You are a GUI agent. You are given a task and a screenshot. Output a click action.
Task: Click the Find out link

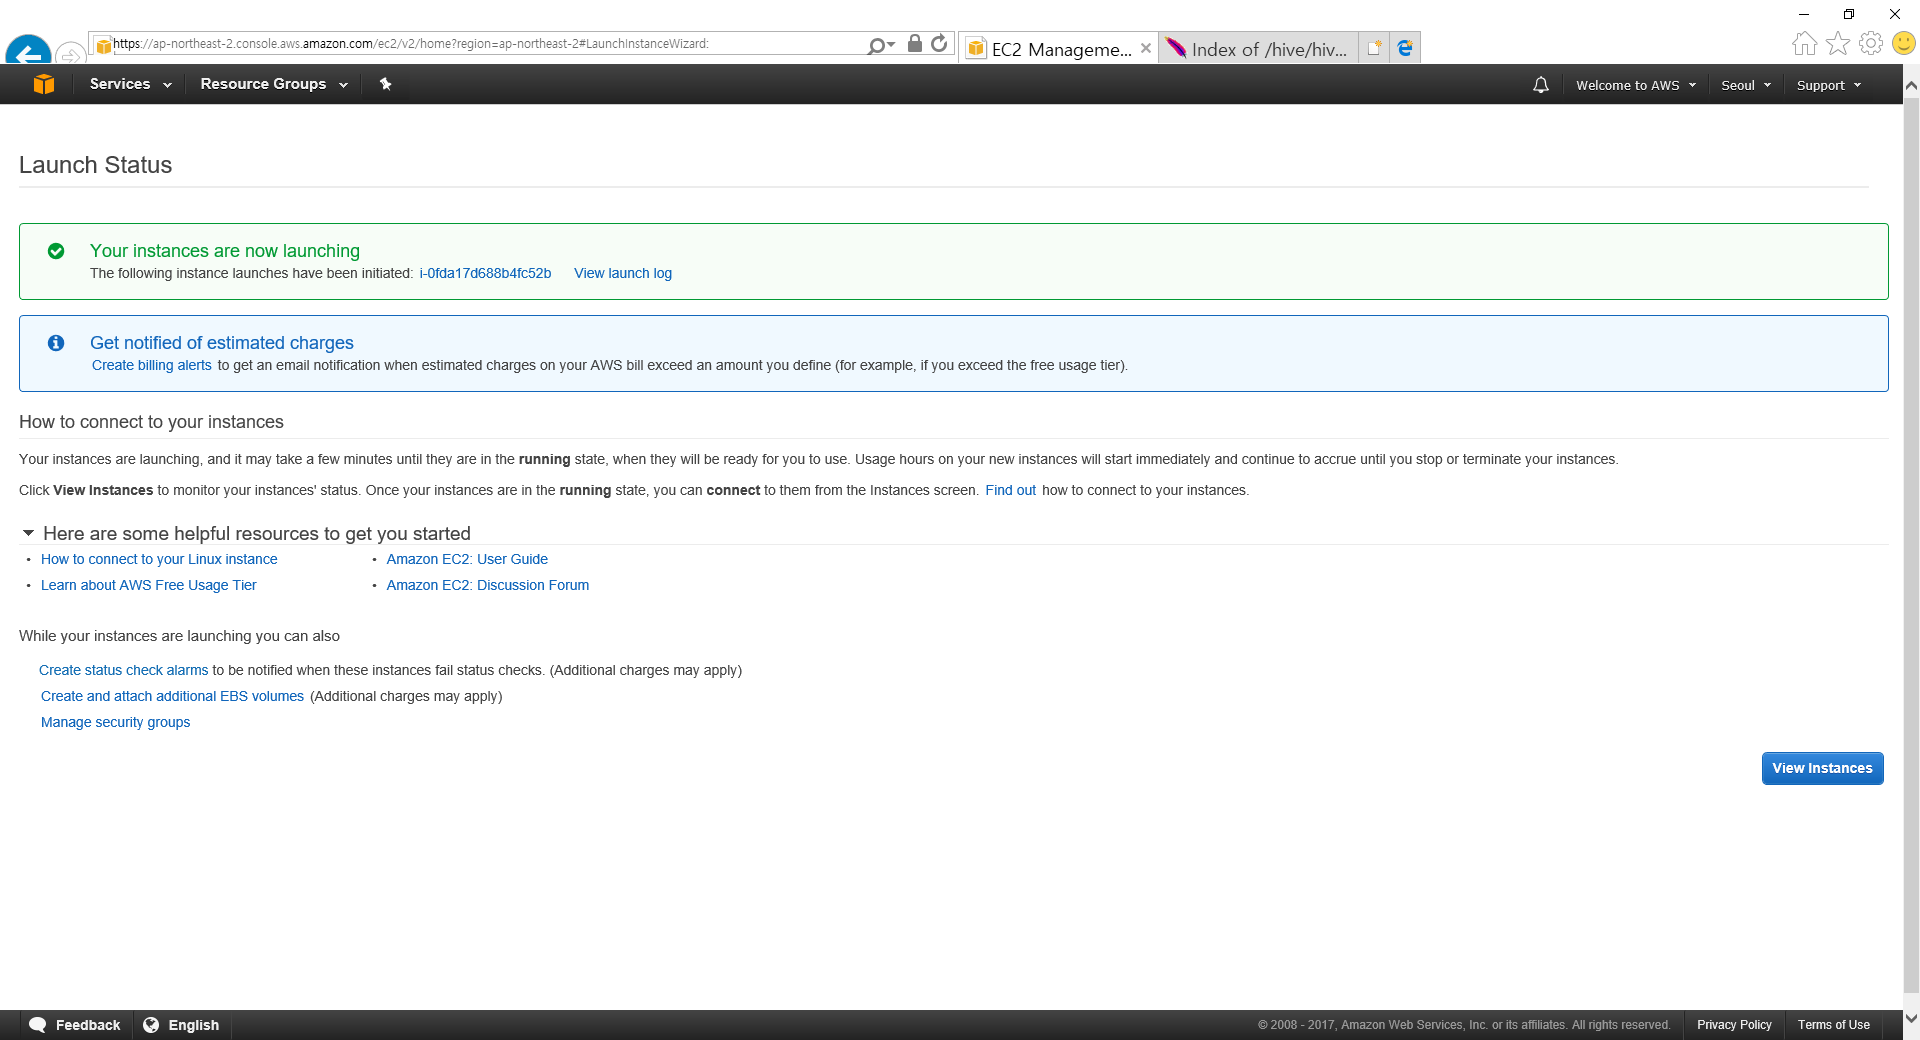[1010, 490]
